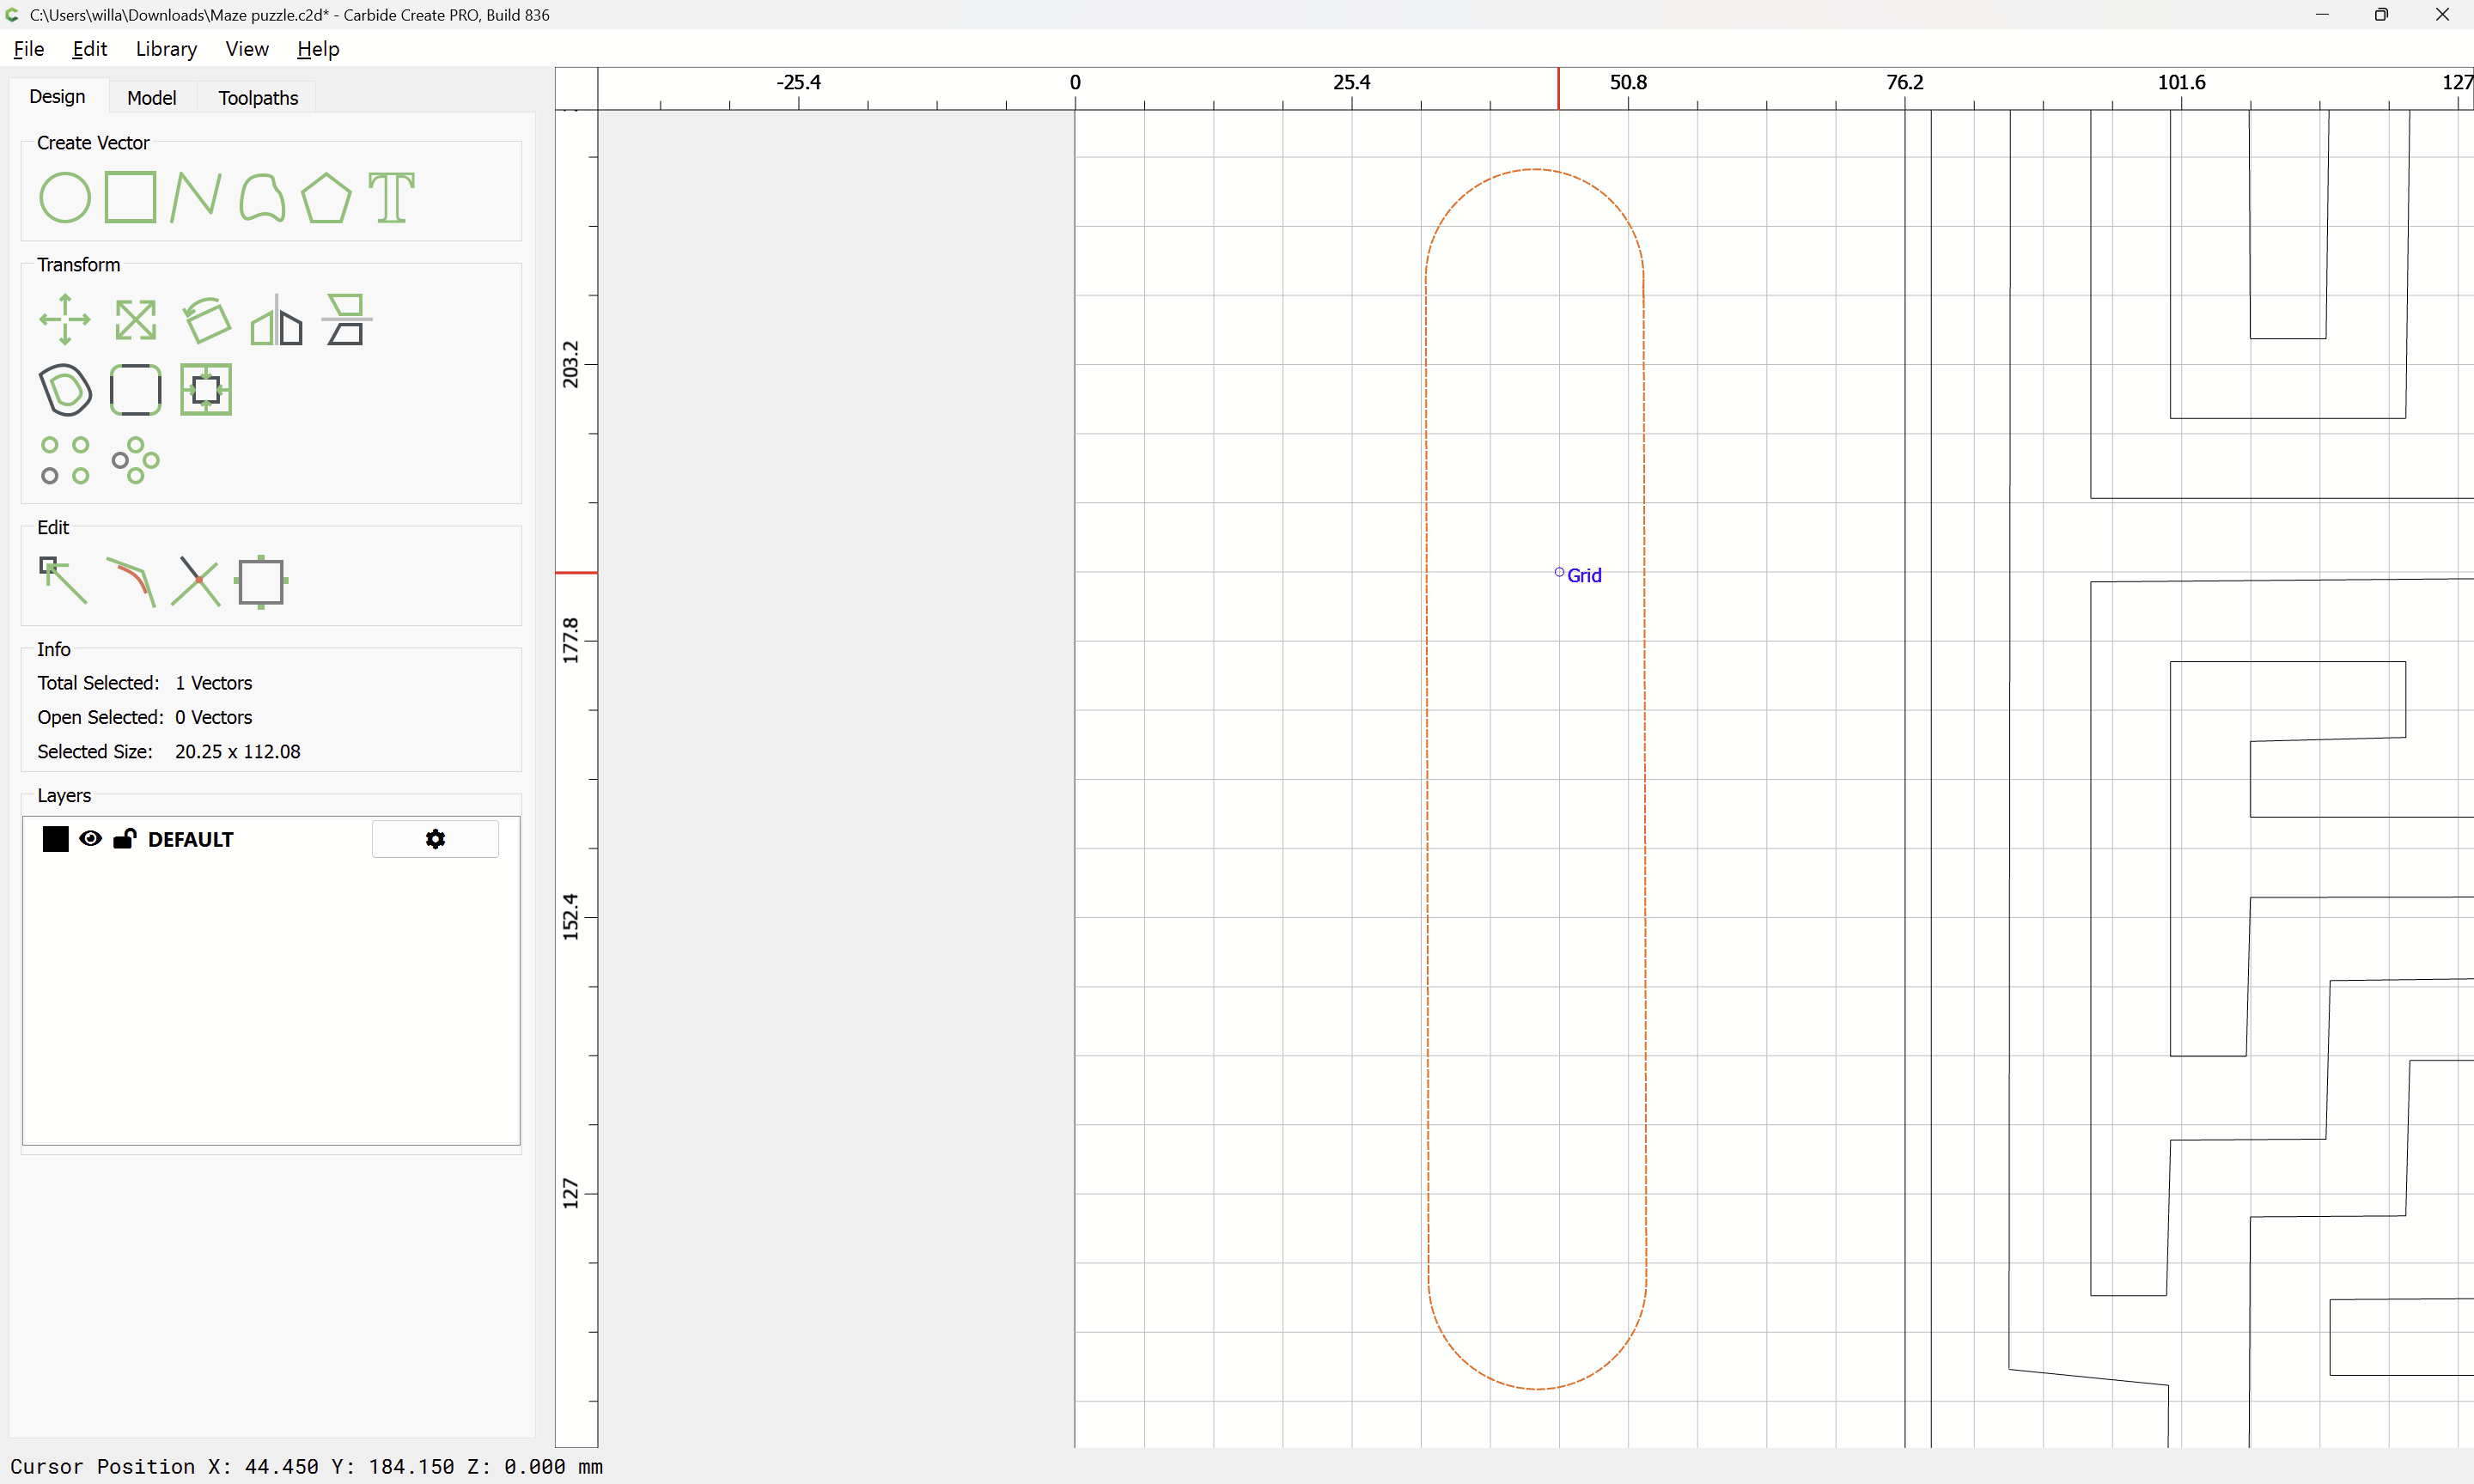Pick the Polygon vector tool
This screenshot has height=1484, width=2474.
[326, 197]
